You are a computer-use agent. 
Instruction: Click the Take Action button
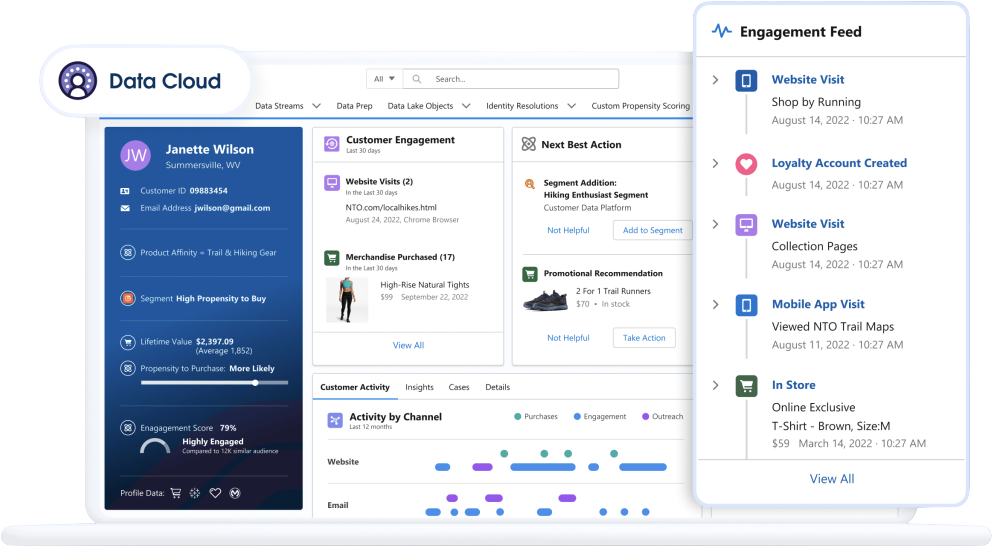pos(644,338)
